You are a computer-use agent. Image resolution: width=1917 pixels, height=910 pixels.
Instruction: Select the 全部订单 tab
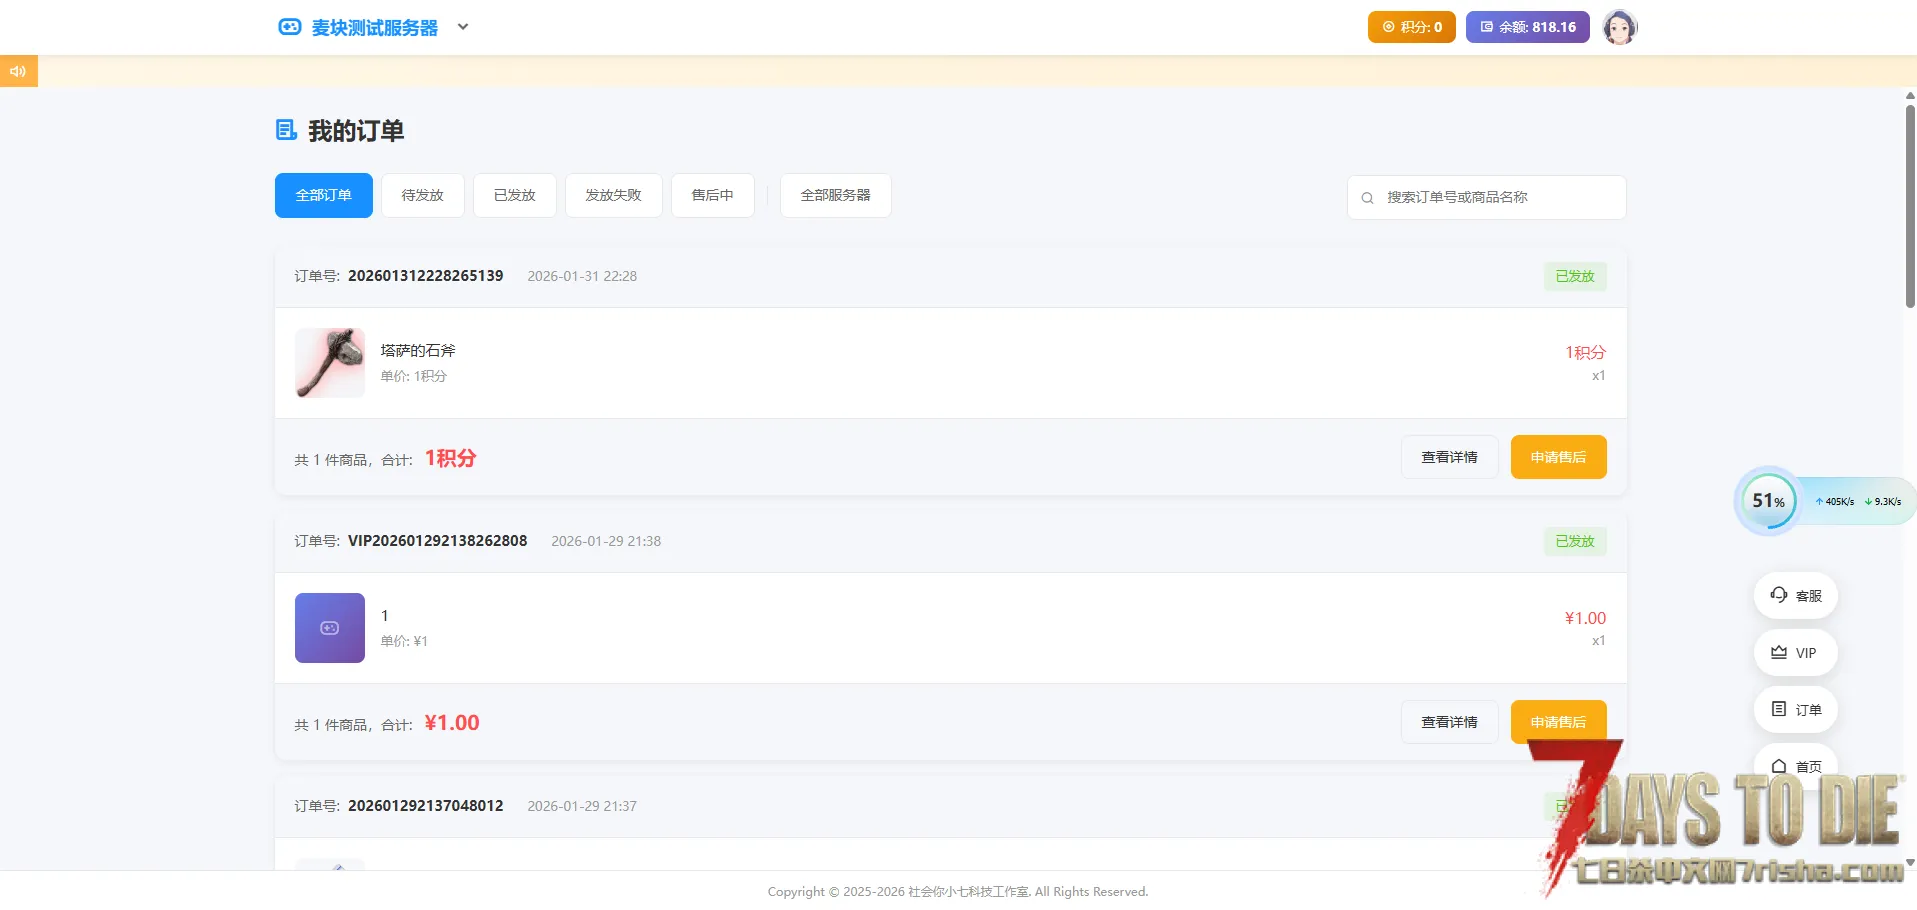click(x=323, y=195)
